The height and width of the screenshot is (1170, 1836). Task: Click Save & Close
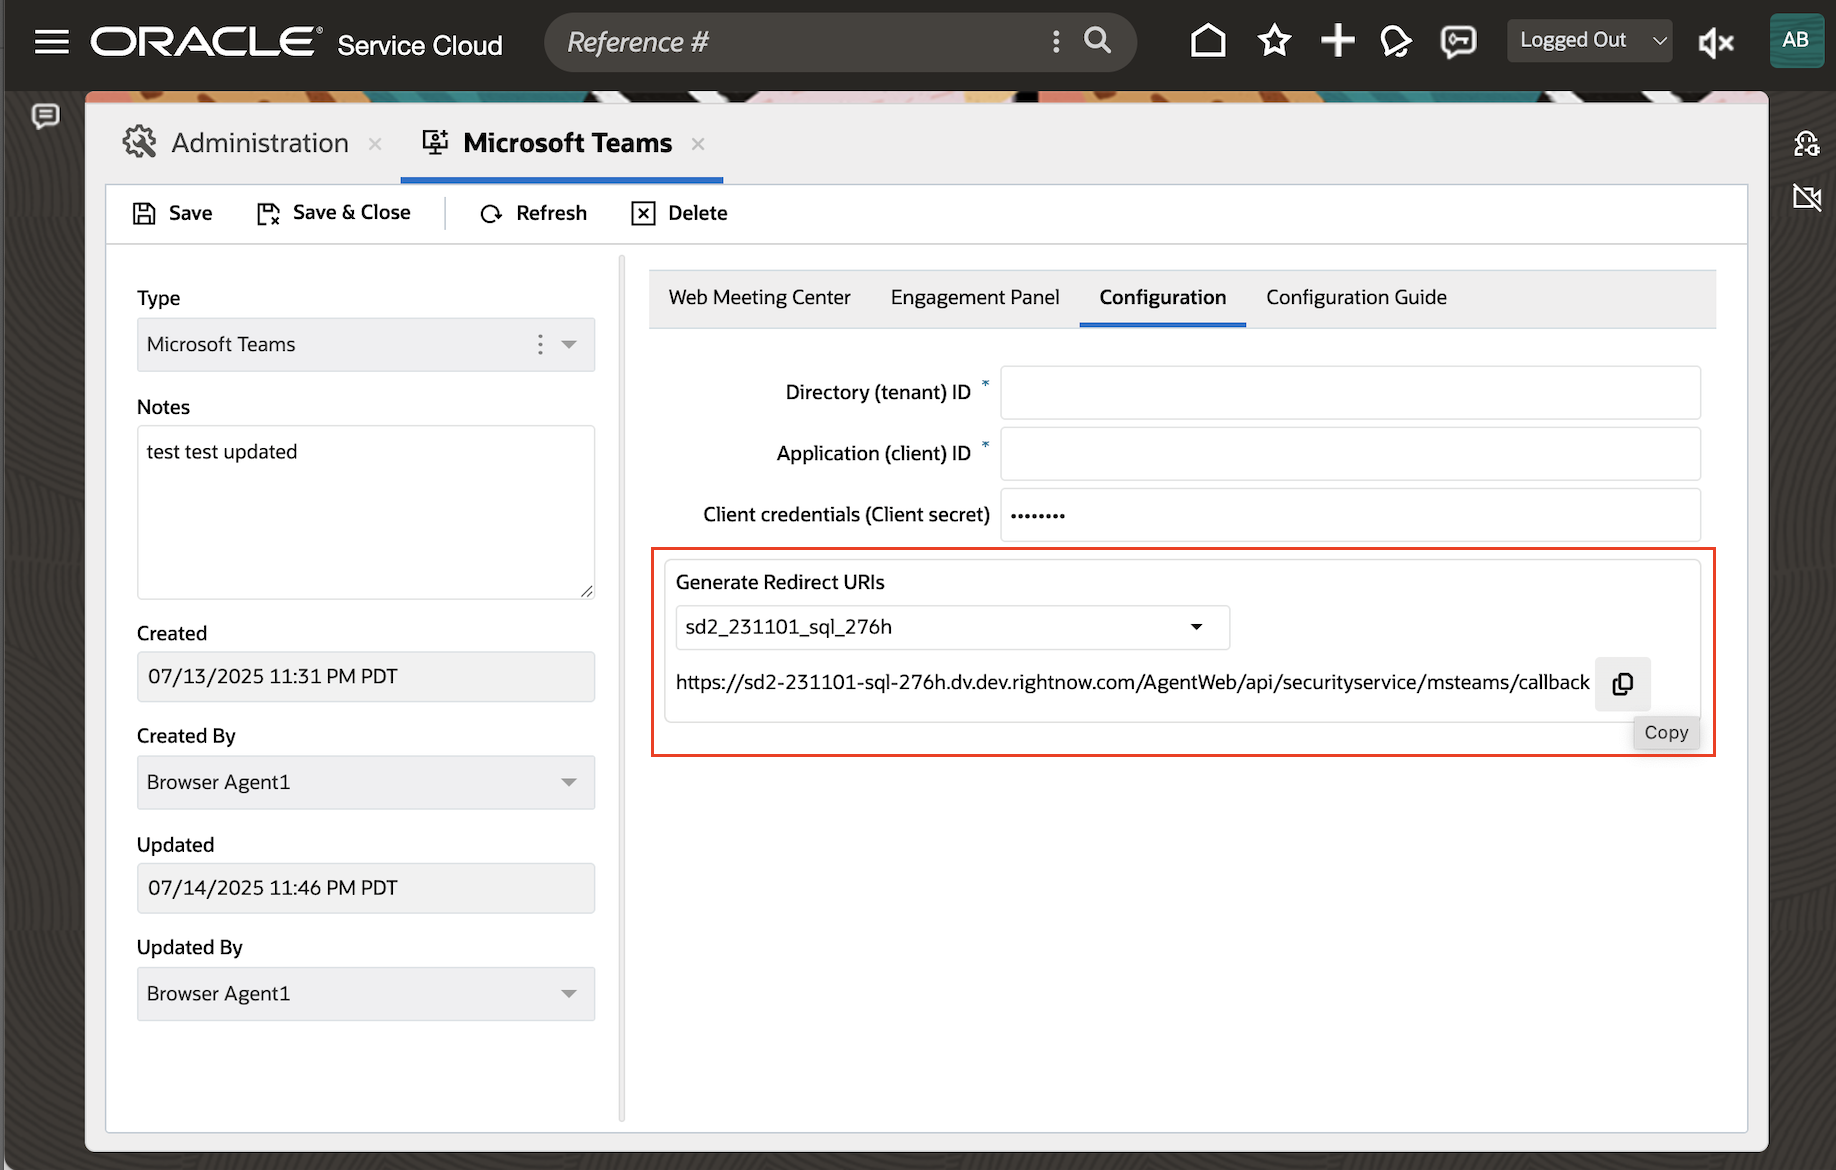tap(334, 212)
